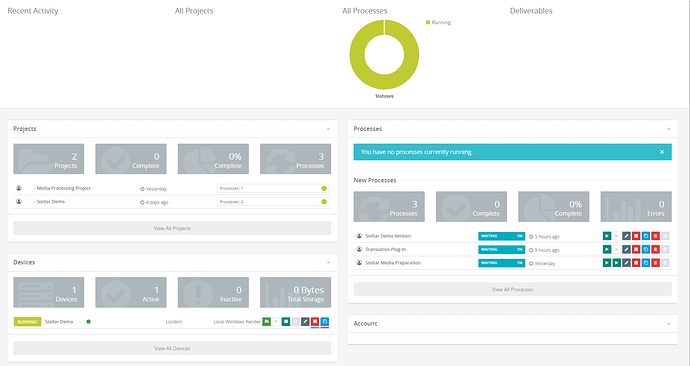Click View All Devices button

[172, 348]
